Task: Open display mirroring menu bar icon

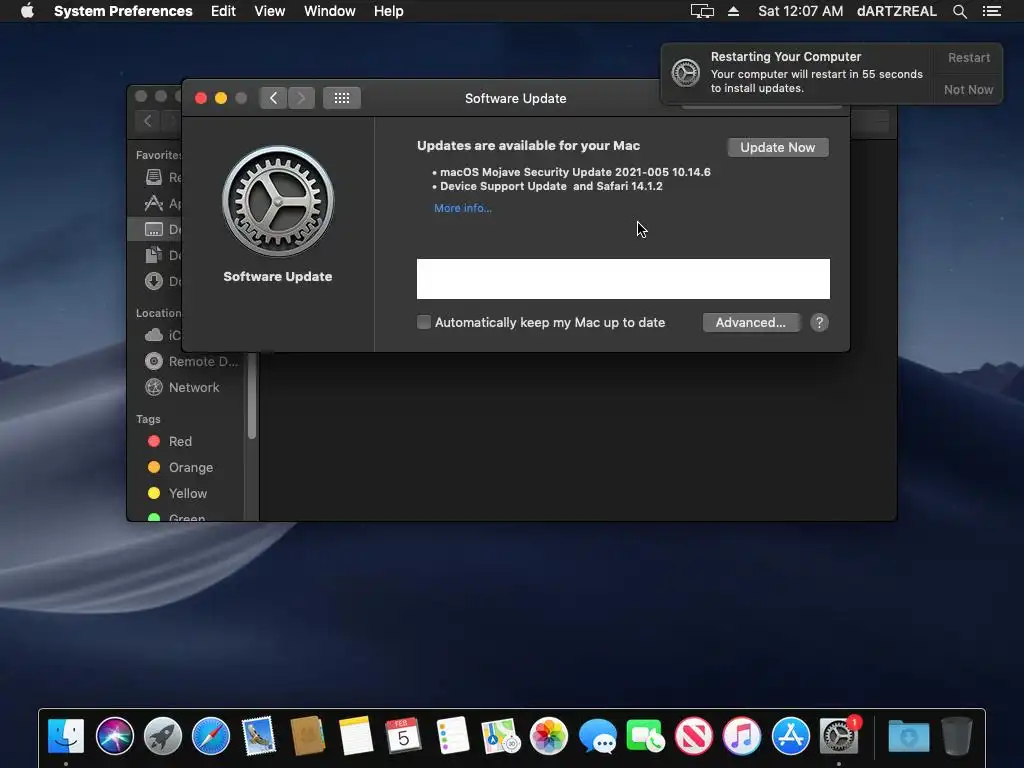Action: (702, 11)
